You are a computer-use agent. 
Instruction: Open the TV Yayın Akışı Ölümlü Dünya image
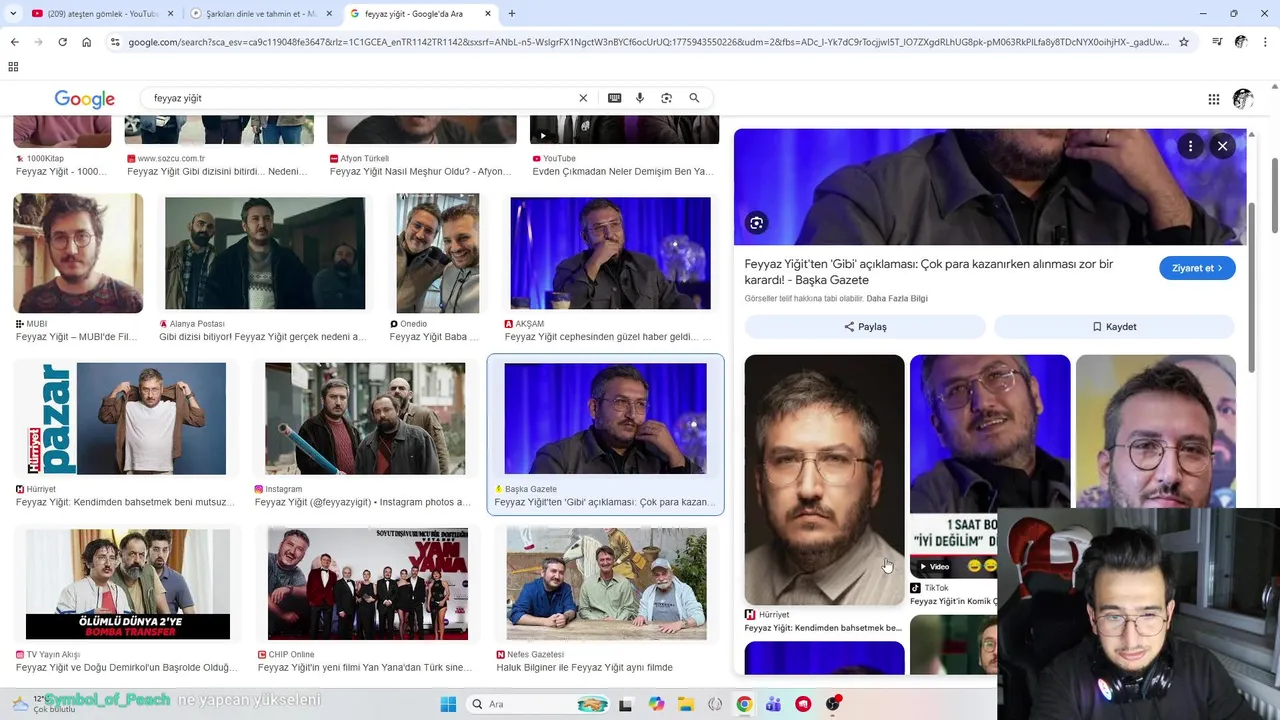click(x=128, y=584)
